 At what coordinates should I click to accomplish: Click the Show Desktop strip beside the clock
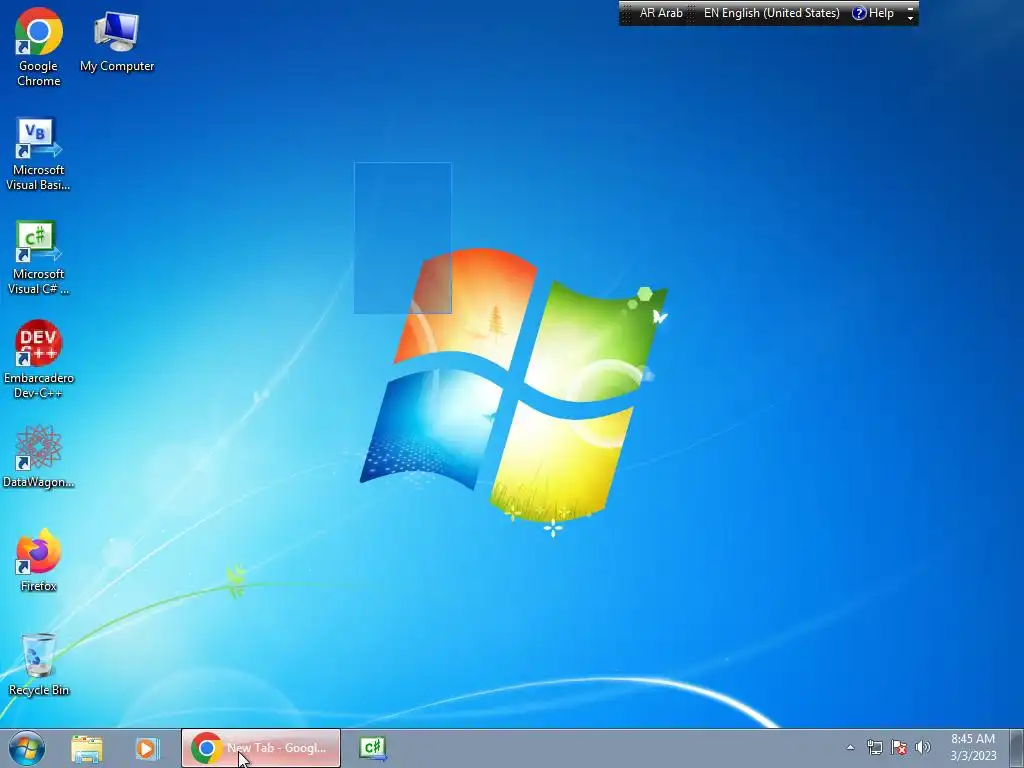(1016, 748)
